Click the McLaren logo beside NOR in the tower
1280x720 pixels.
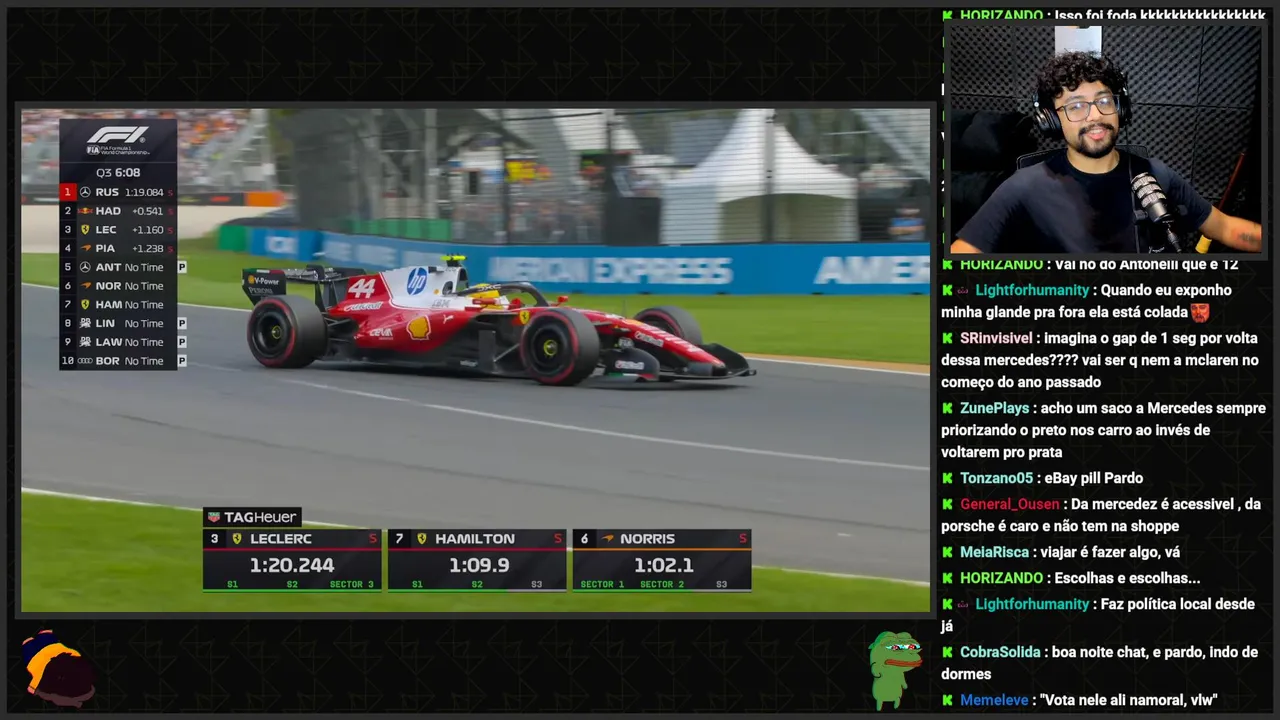85,286
